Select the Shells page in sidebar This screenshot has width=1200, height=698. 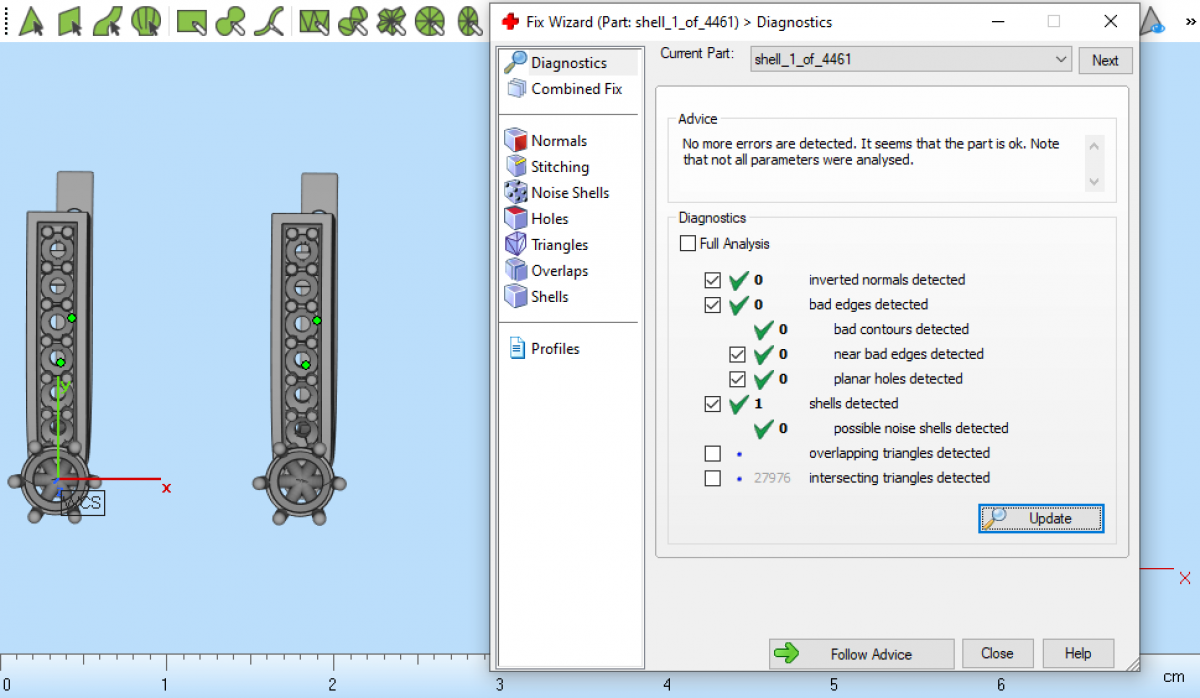tap(549, 297)
